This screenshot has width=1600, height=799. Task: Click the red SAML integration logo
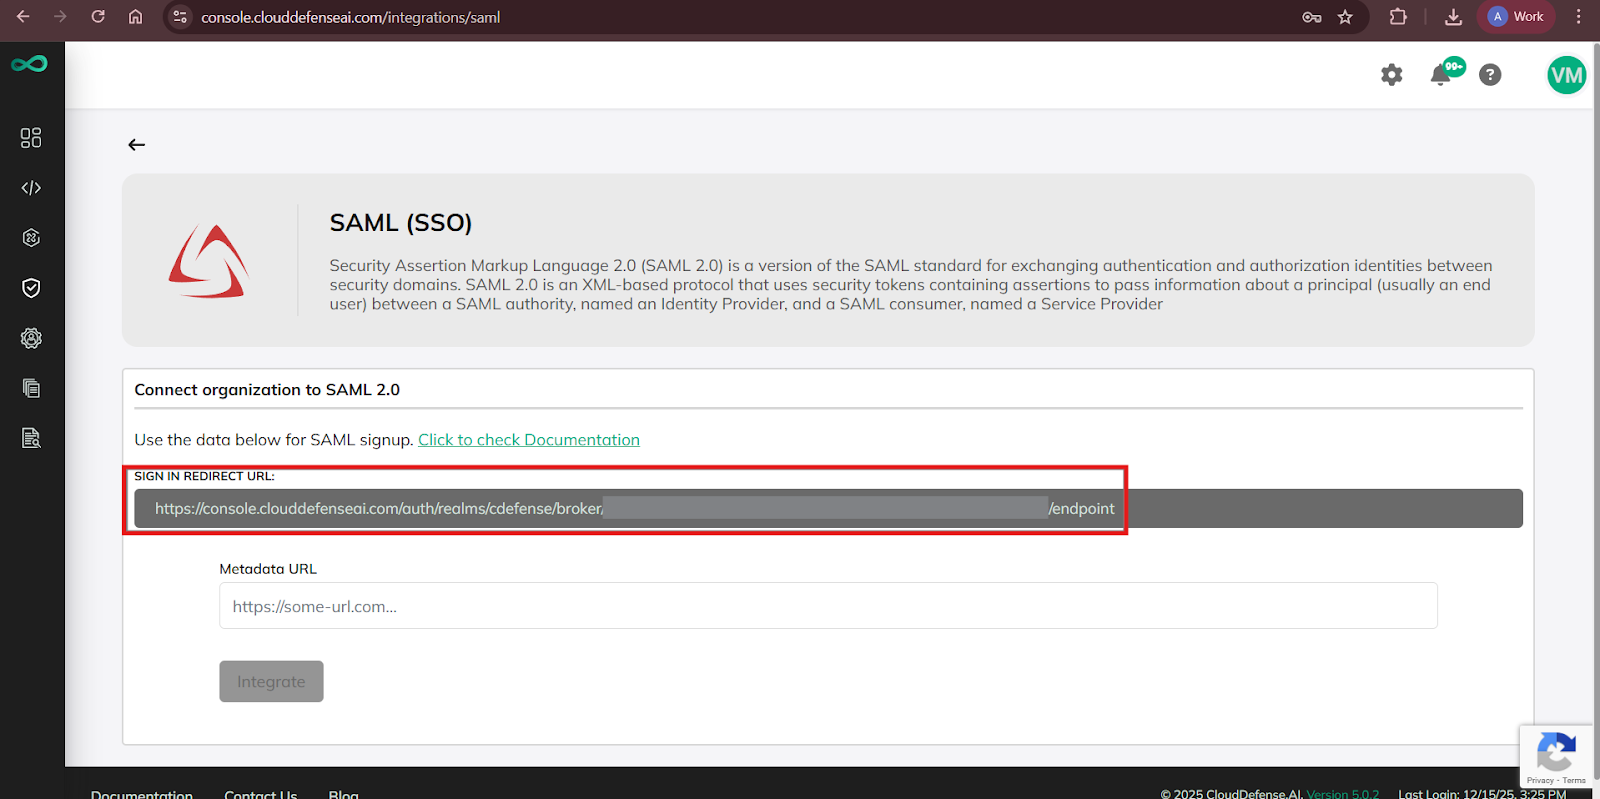coord(208,261)
